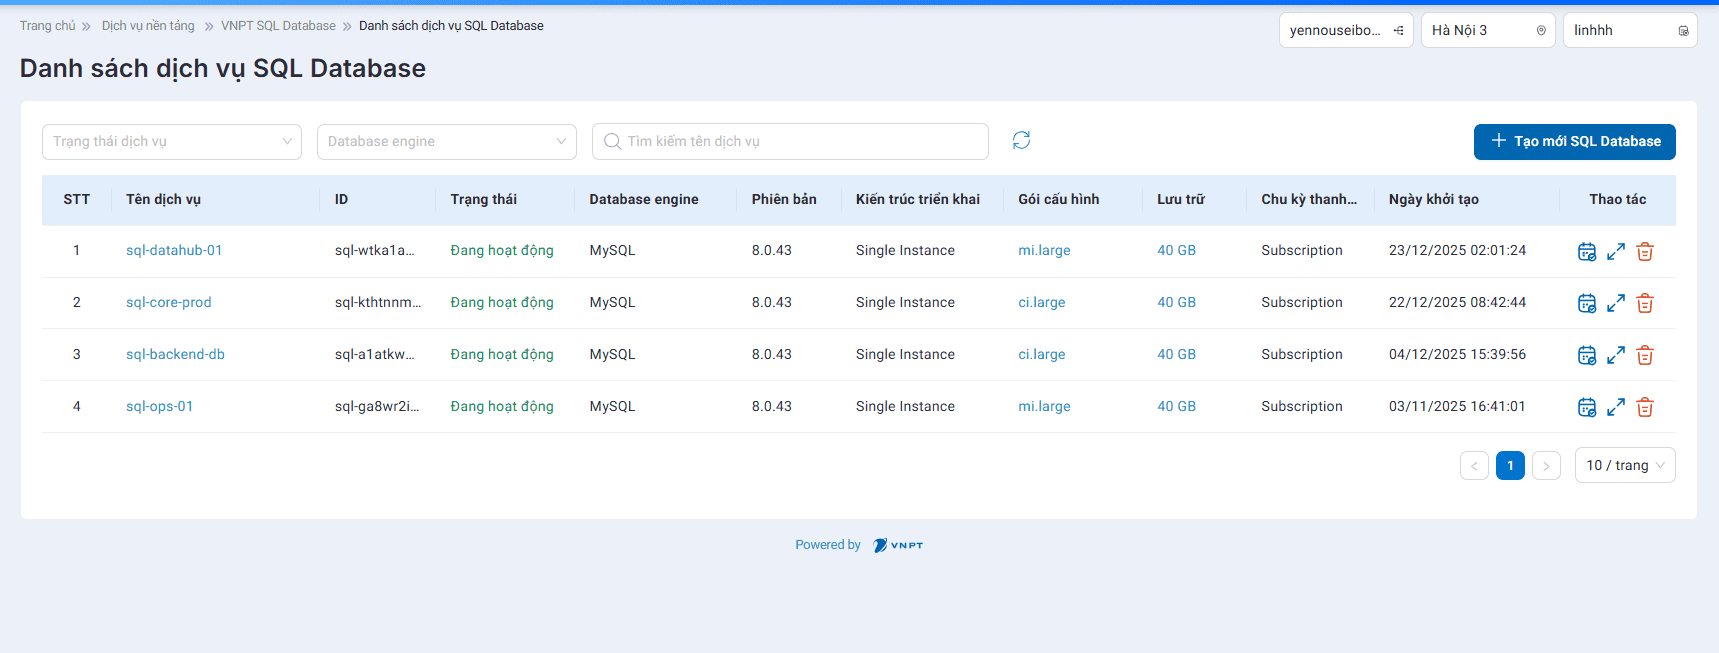The height and width of the screenshot is (653, 1719).
Task: Click resize icon for sql-ops-01
Action: [x=1616, y=407]
